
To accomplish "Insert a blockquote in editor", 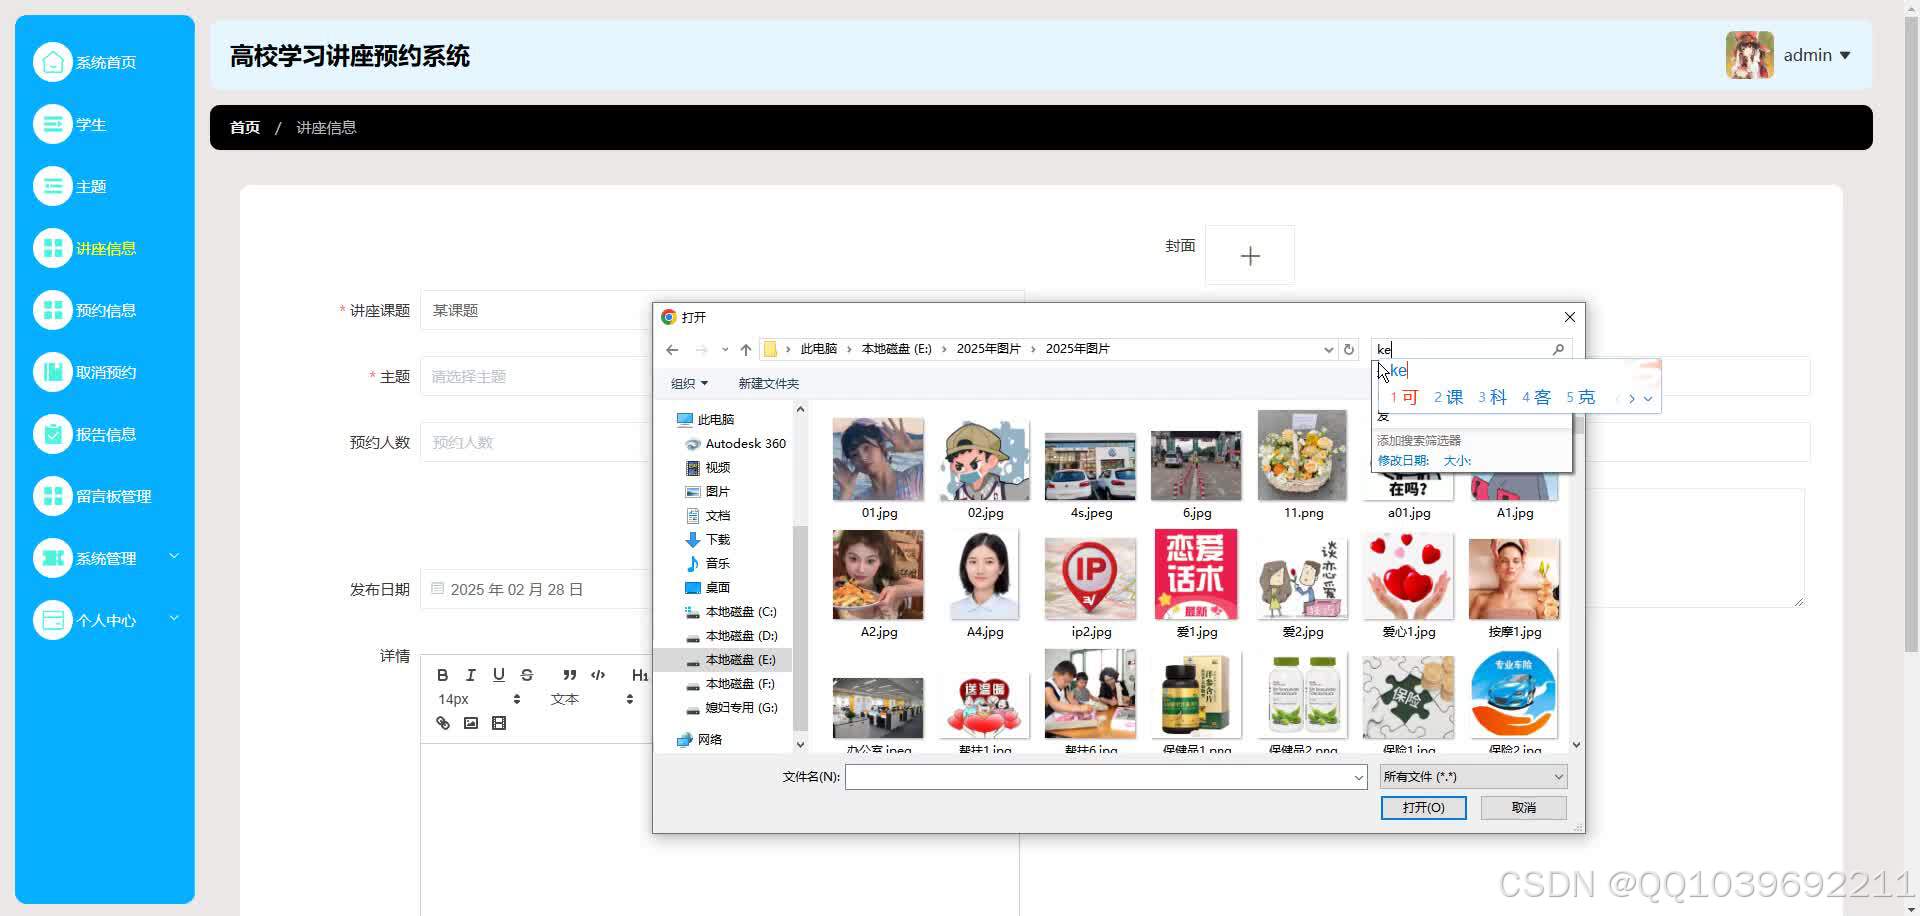I will [x=569, y=675].
